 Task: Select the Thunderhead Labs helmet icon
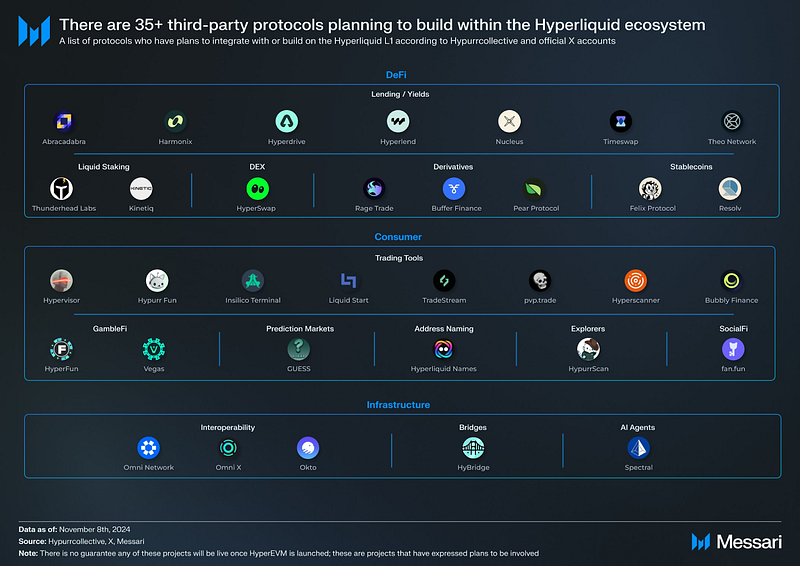[61, 189]
